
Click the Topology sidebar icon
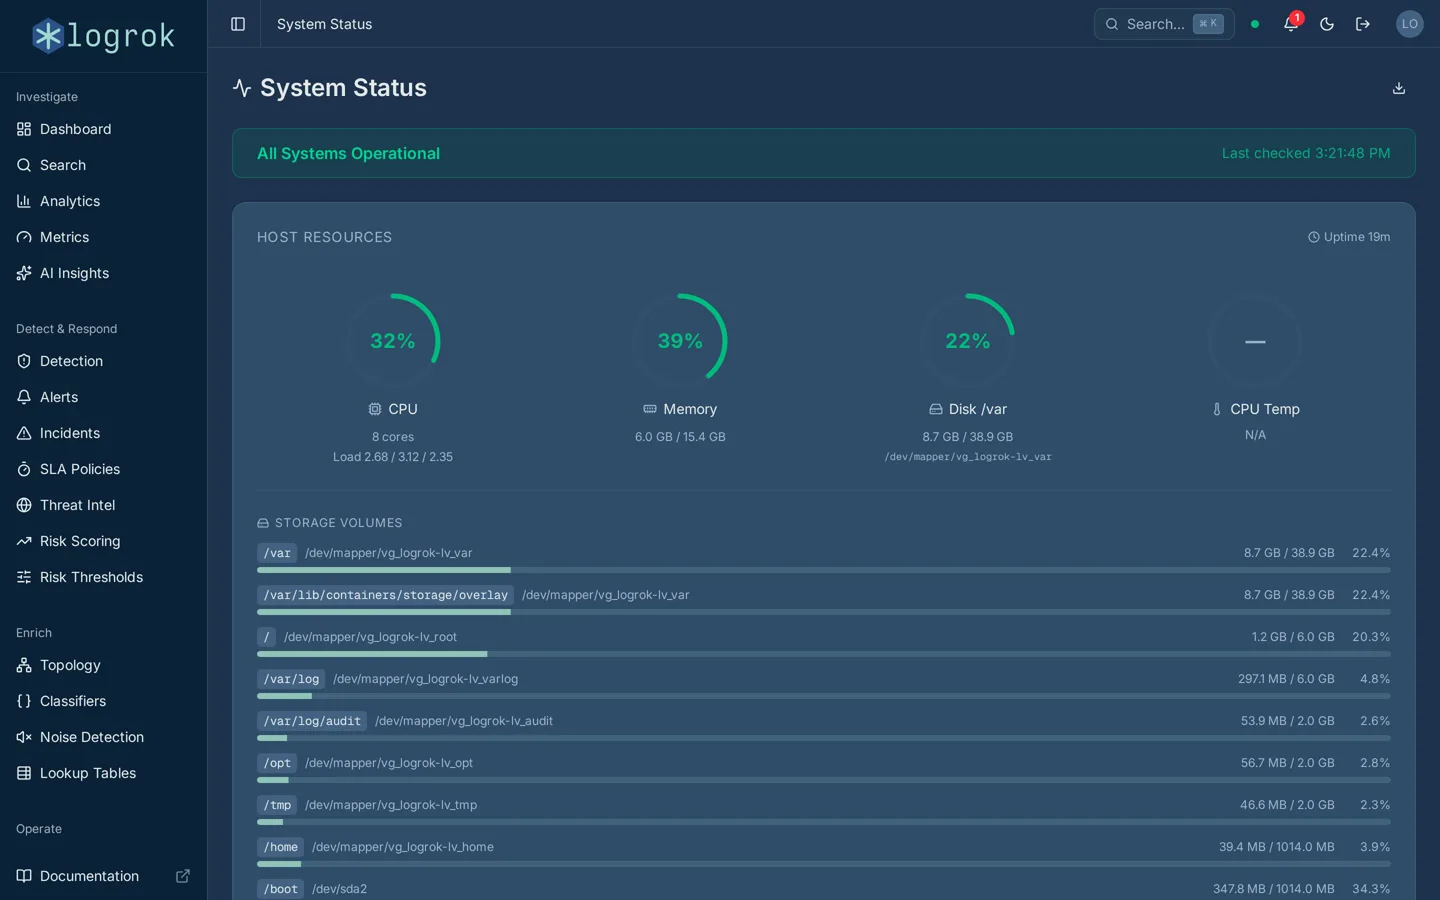24,665
